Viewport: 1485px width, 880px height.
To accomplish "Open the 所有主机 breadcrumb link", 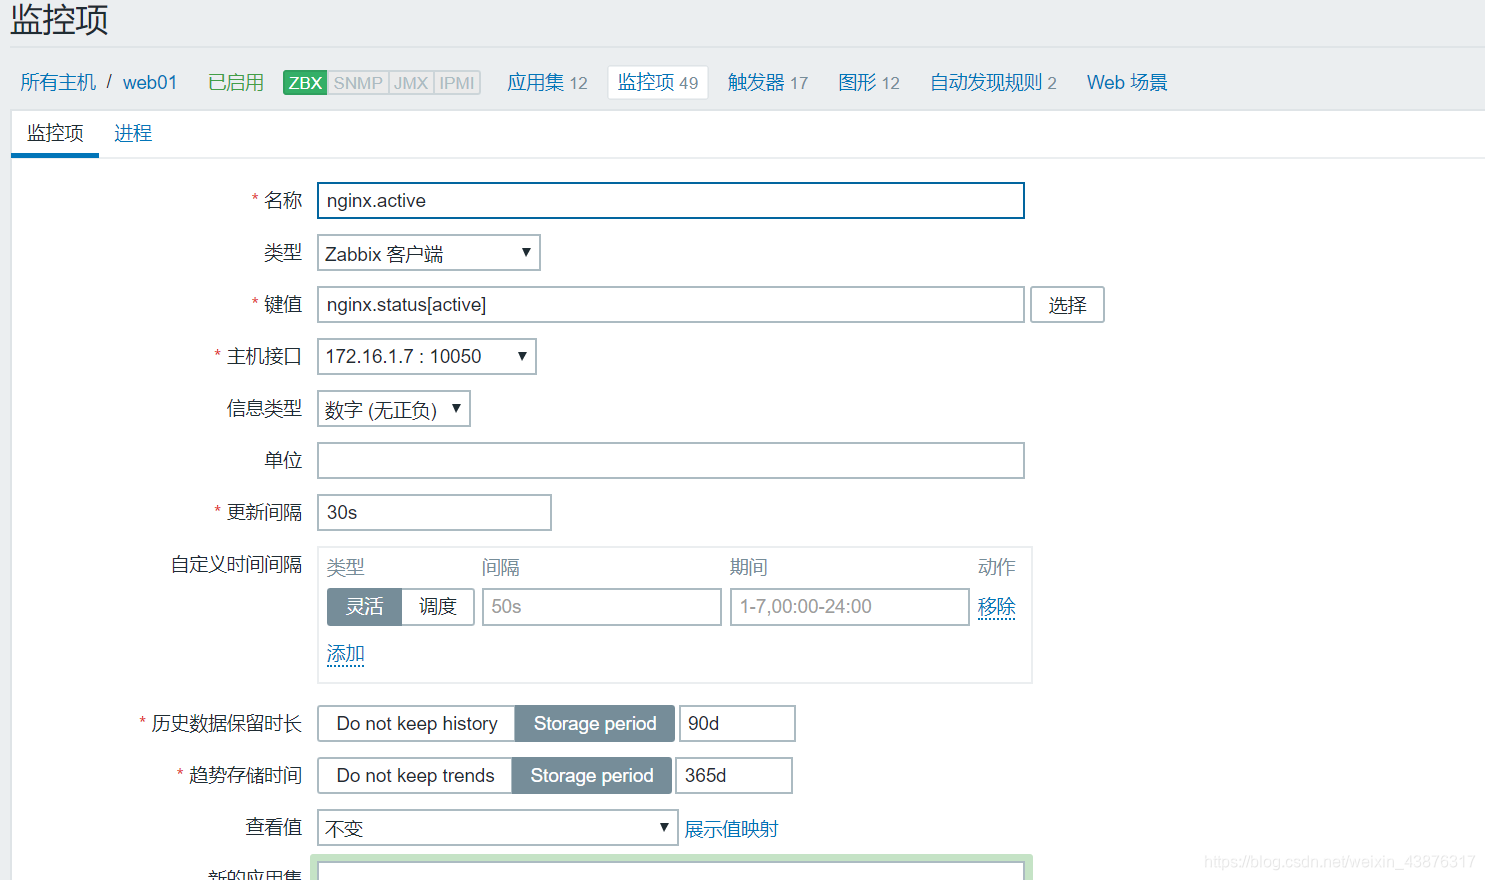I will coord(58,82).
